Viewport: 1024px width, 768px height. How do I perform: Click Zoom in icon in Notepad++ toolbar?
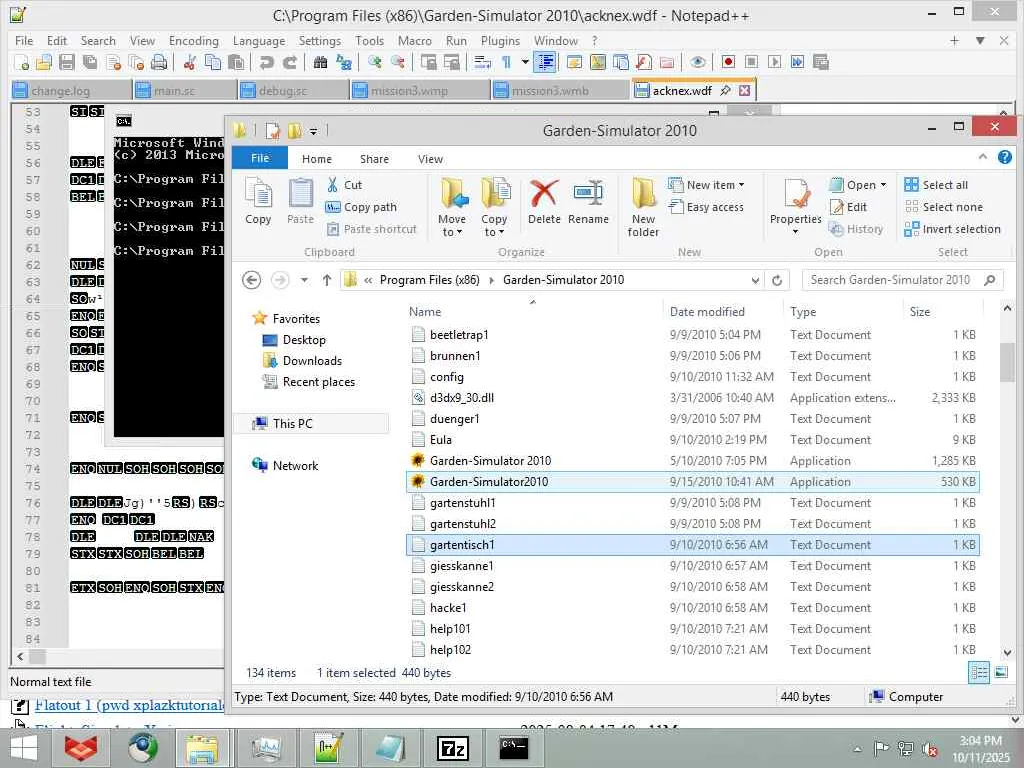(374, 62)
